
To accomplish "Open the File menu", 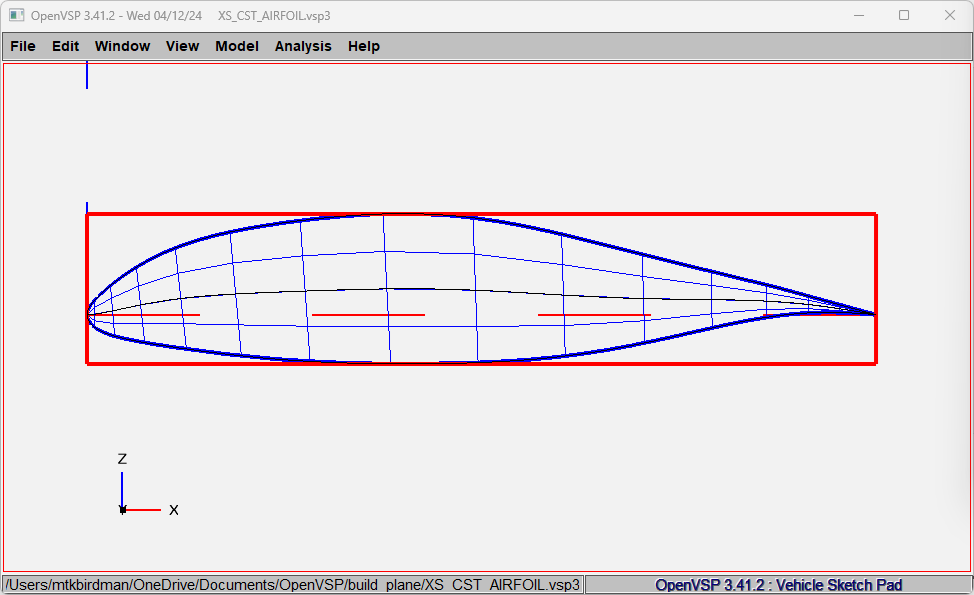I will click(23, 46).
